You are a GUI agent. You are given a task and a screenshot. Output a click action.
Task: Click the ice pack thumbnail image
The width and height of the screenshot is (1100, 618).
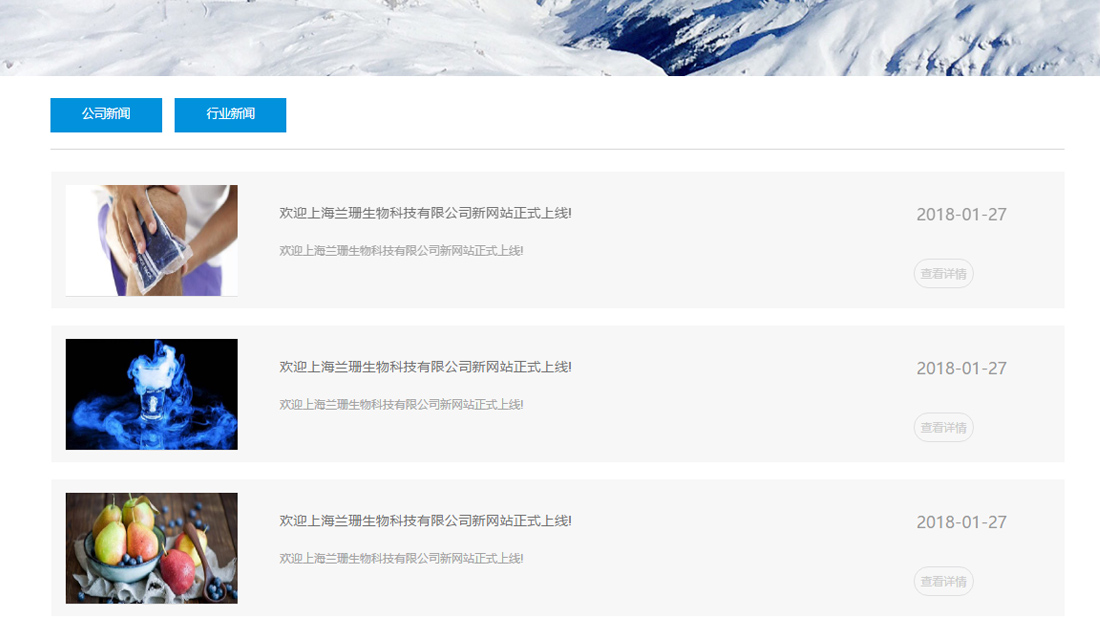(x=151, y=240)
